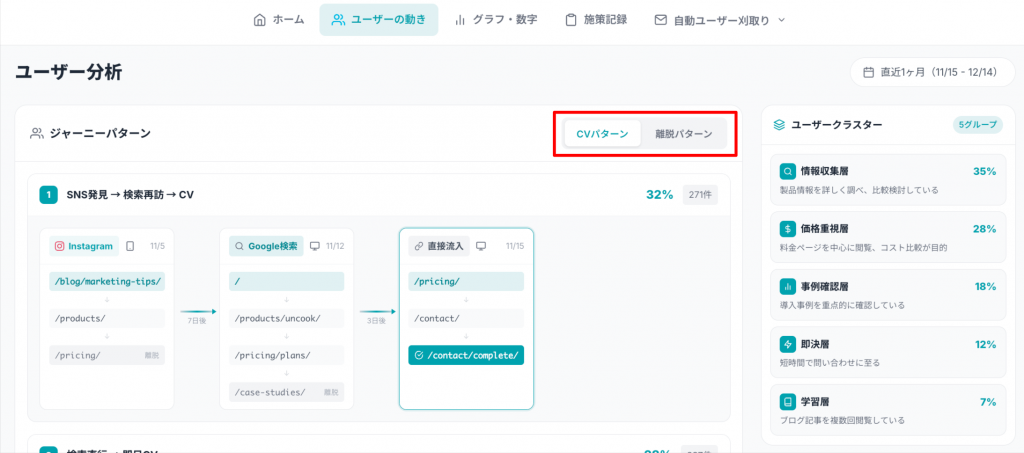Screen dimensions: 1024x453
Task: Click the link icon on 直接流入 badge
Action: point(418,246)
